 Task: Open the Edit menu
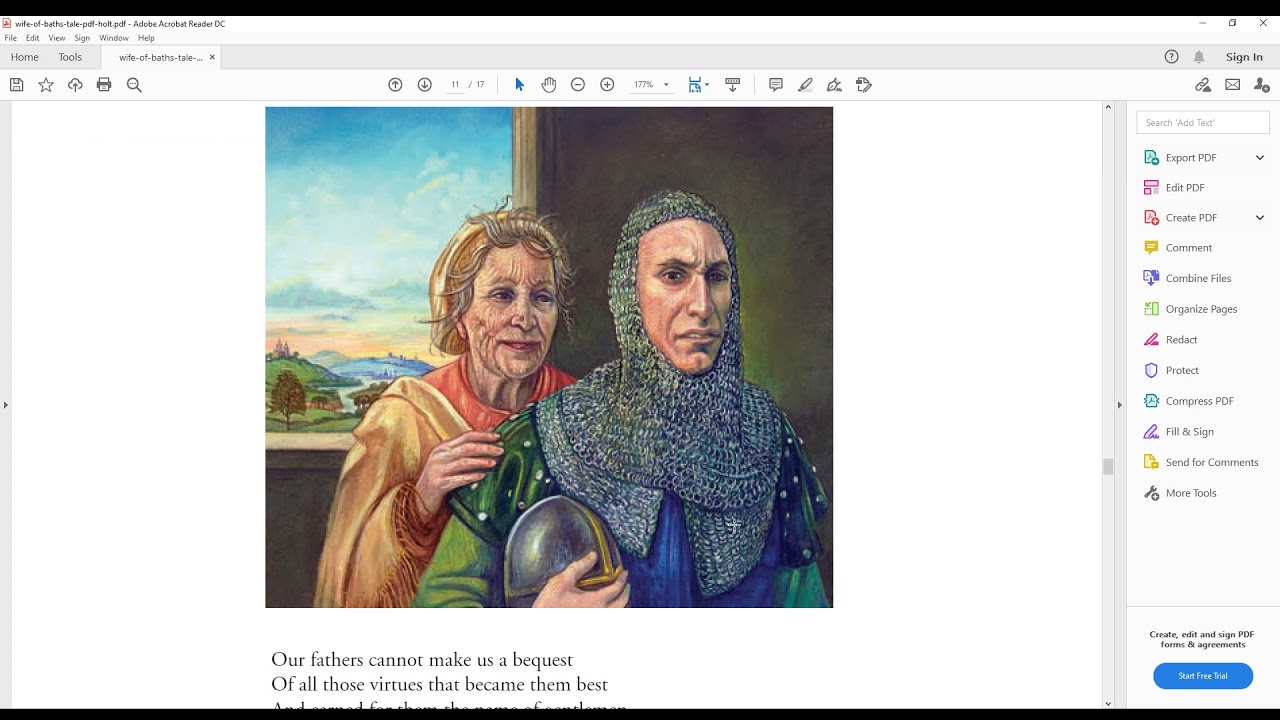33,38
